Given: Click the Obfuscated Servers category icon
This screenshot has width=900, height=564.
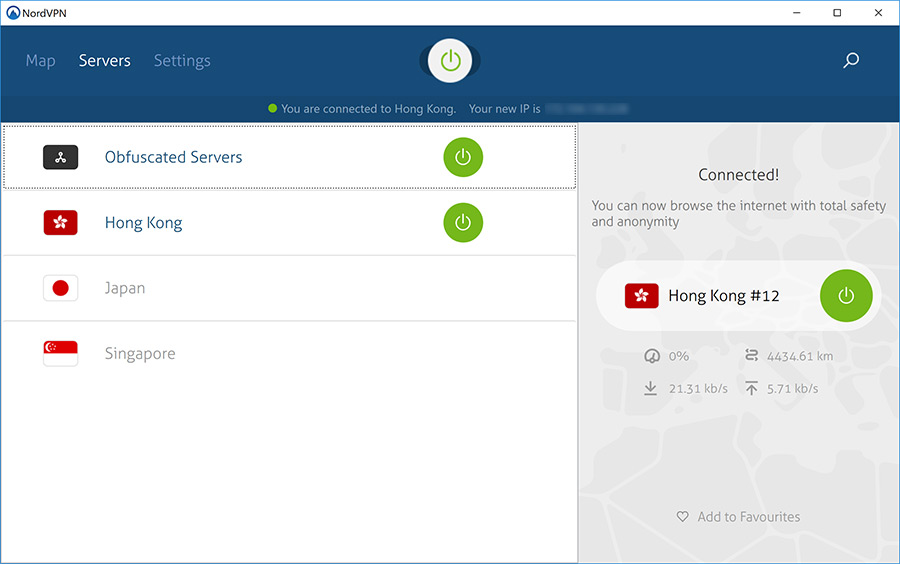Looking at the screenshot, I should coord(60,157).
